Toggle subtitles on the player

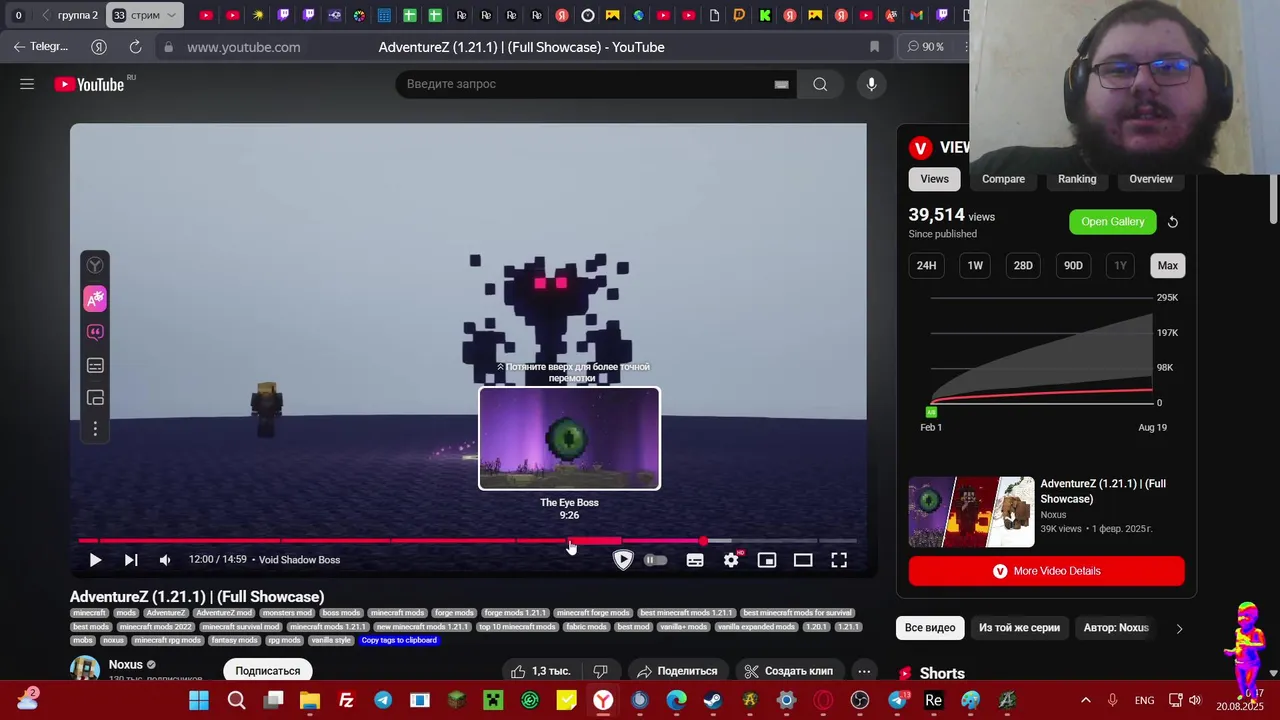pyautogui.click(x=695, y=560)
